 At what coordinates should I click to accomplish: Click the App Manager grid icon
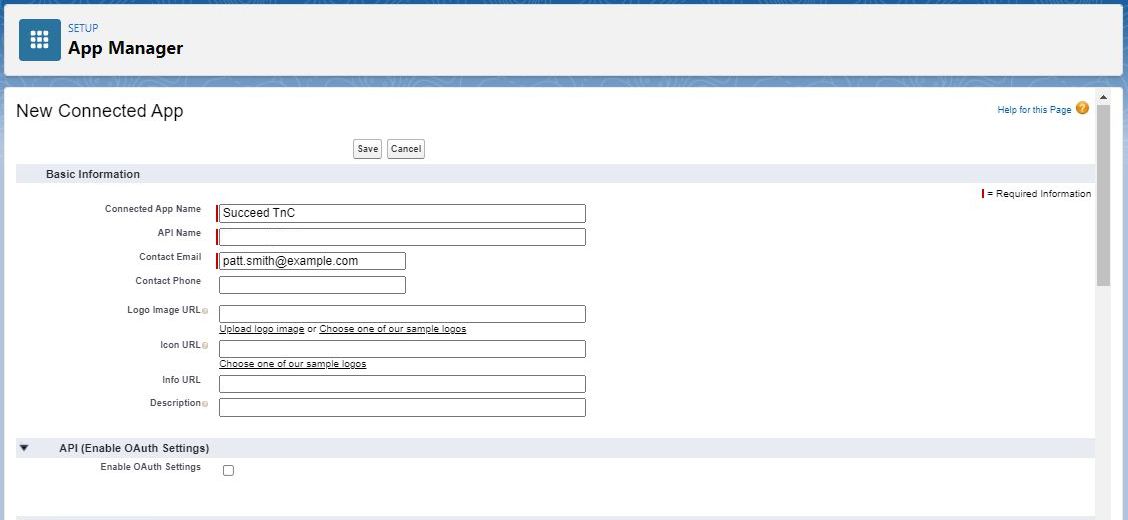tap(40, 40)
